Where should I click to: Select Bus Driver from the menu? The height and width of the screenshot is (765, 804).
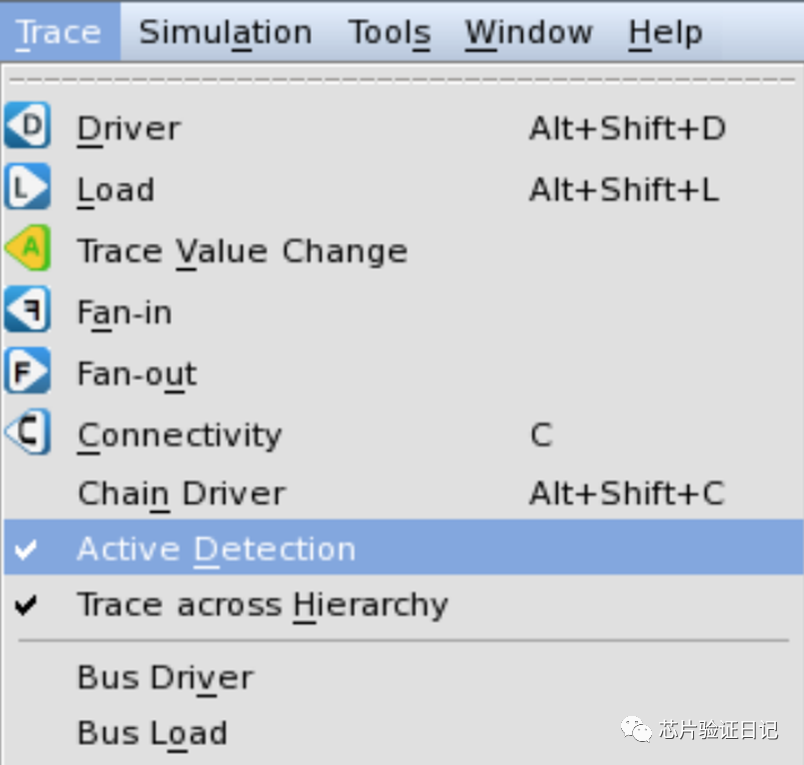165,677
